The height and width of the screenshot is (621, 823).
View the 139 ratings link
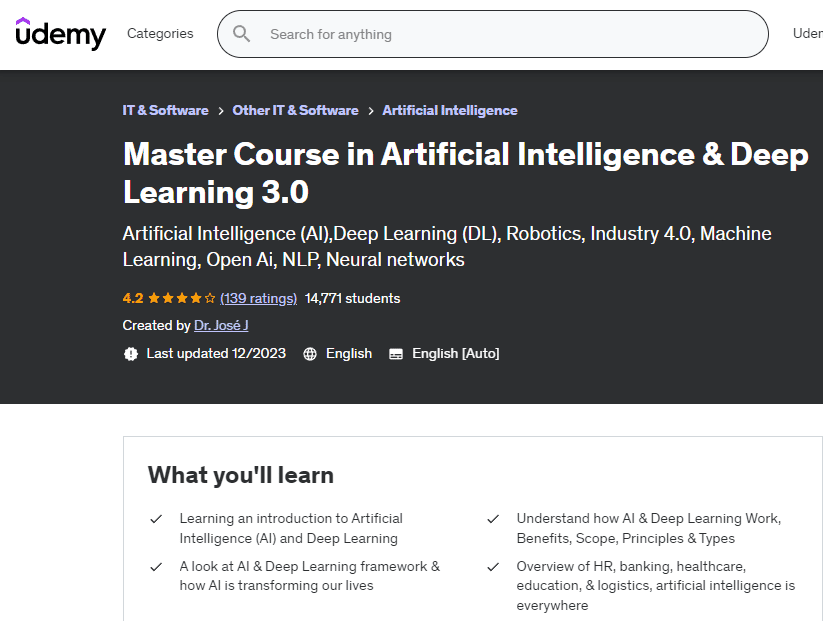[x=259, y=298]
